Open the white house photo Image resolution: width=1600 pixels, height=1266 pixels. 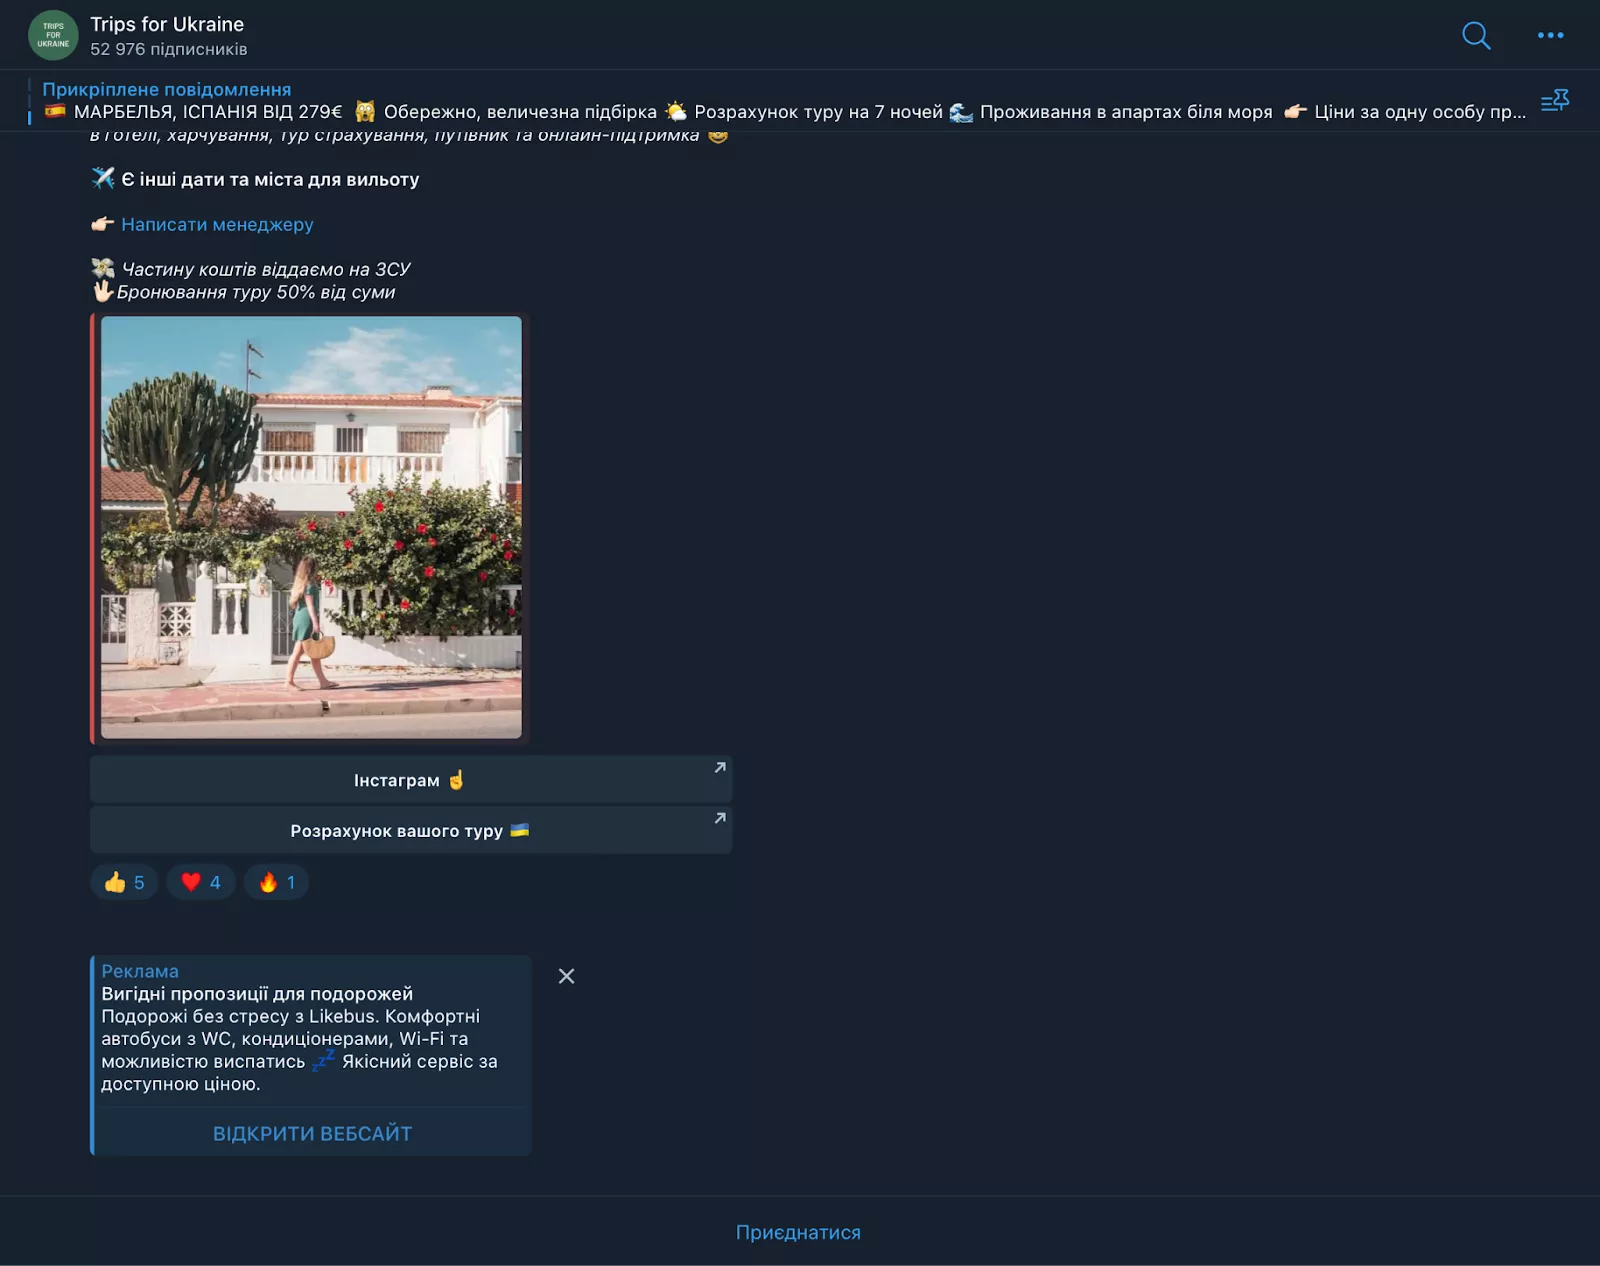point(311,527)
